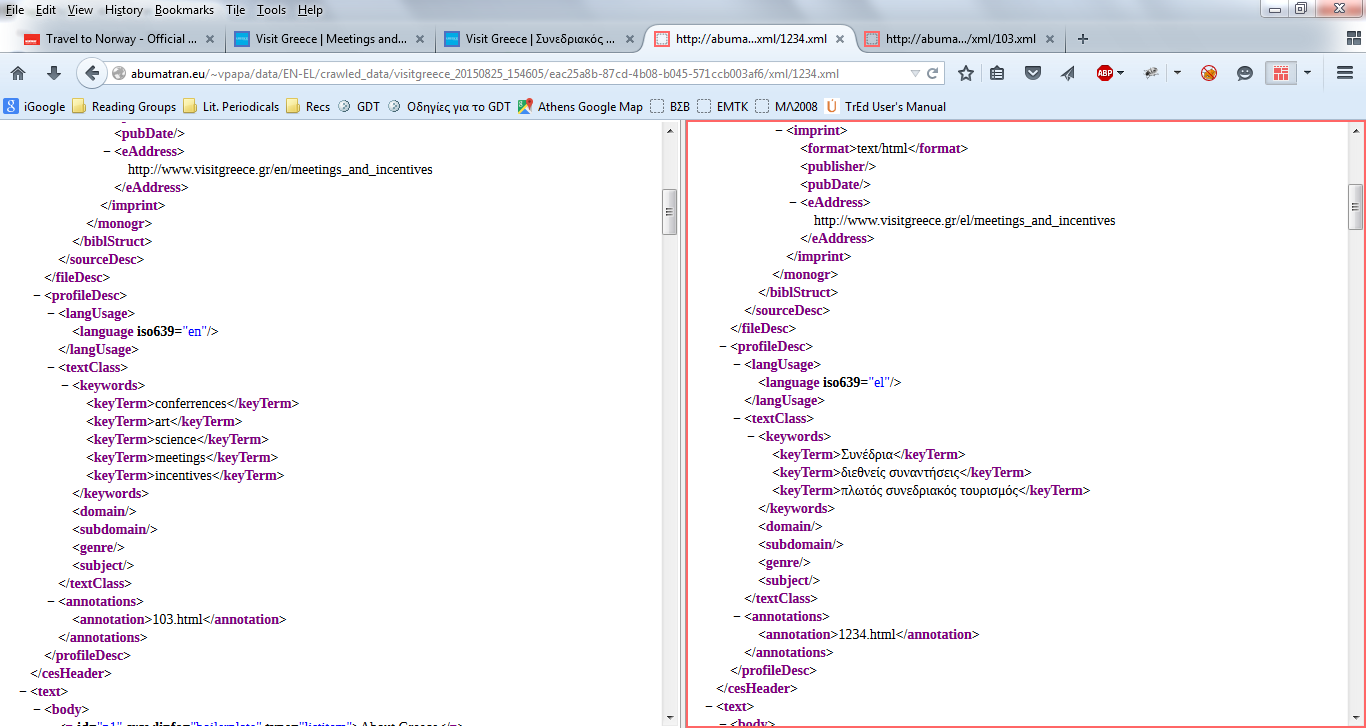This screenshot has height=728, width=1366.
Task: Click the "1234.html" annotation text
Action: coord(866,635)
